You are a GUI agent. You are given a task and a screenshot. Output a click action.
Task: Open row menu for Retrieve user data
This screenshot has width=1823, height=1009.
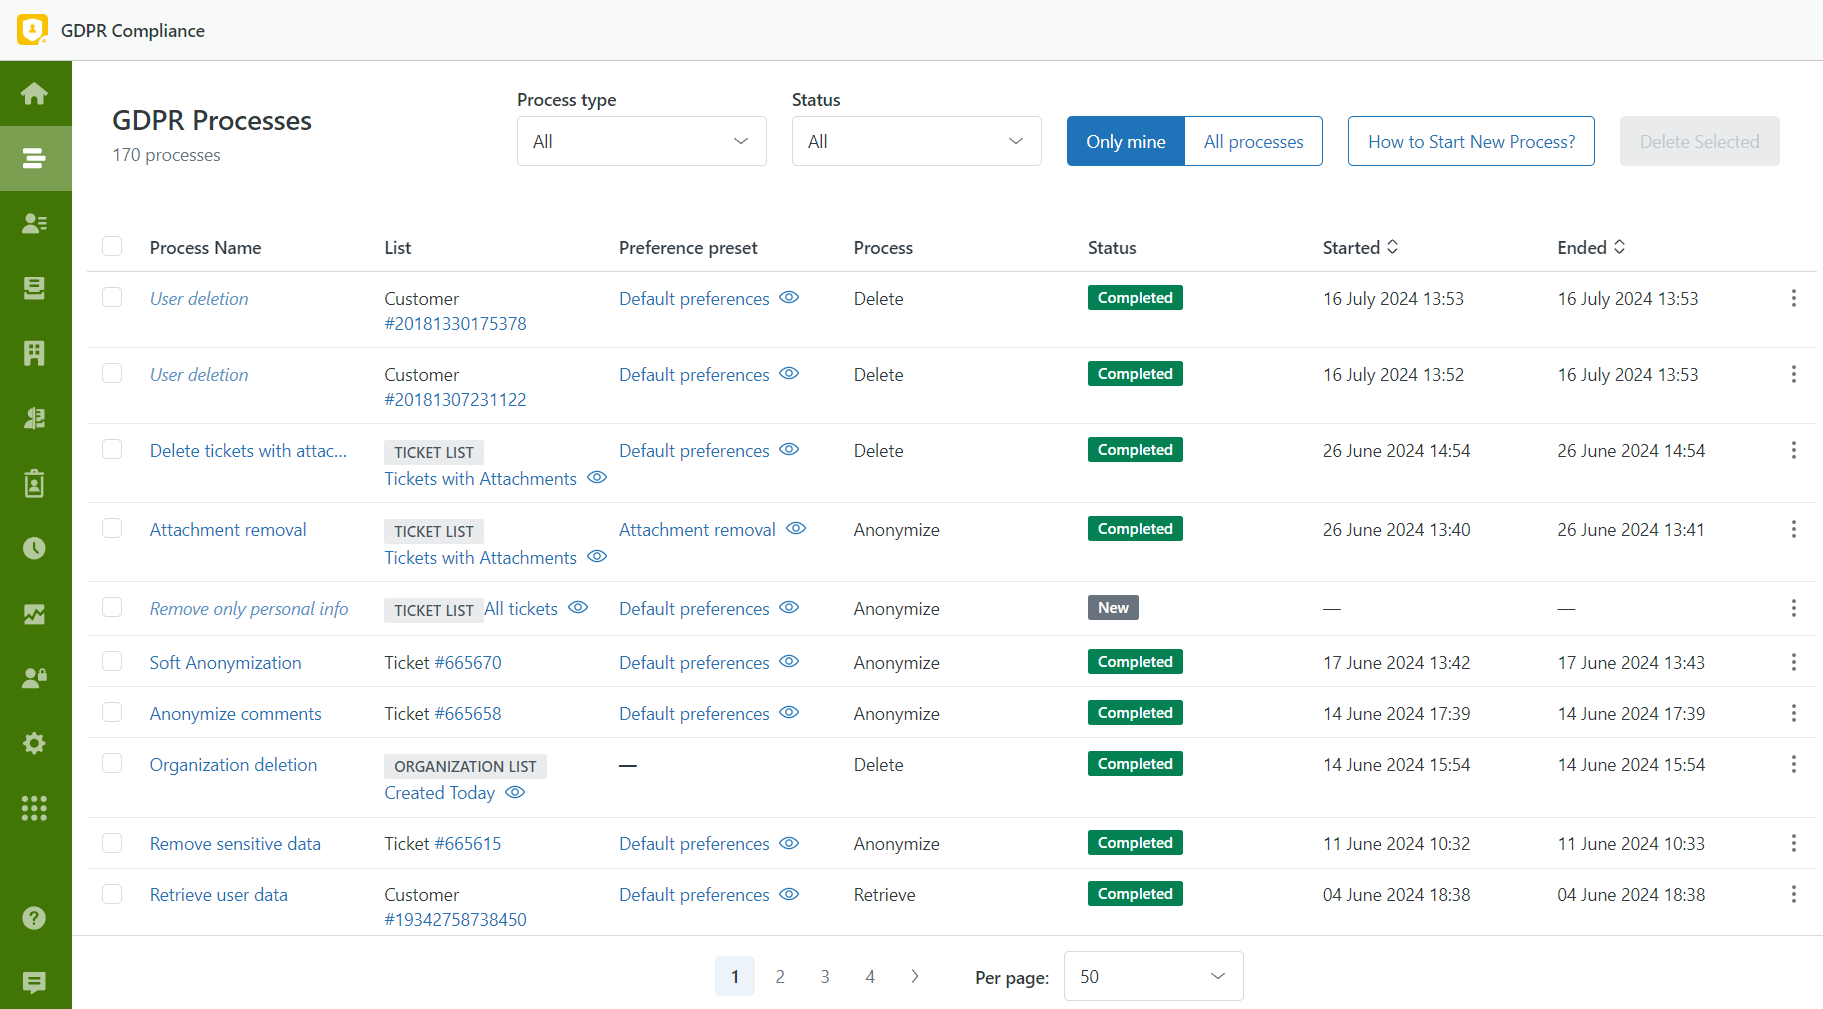[x=1794, y=894]
